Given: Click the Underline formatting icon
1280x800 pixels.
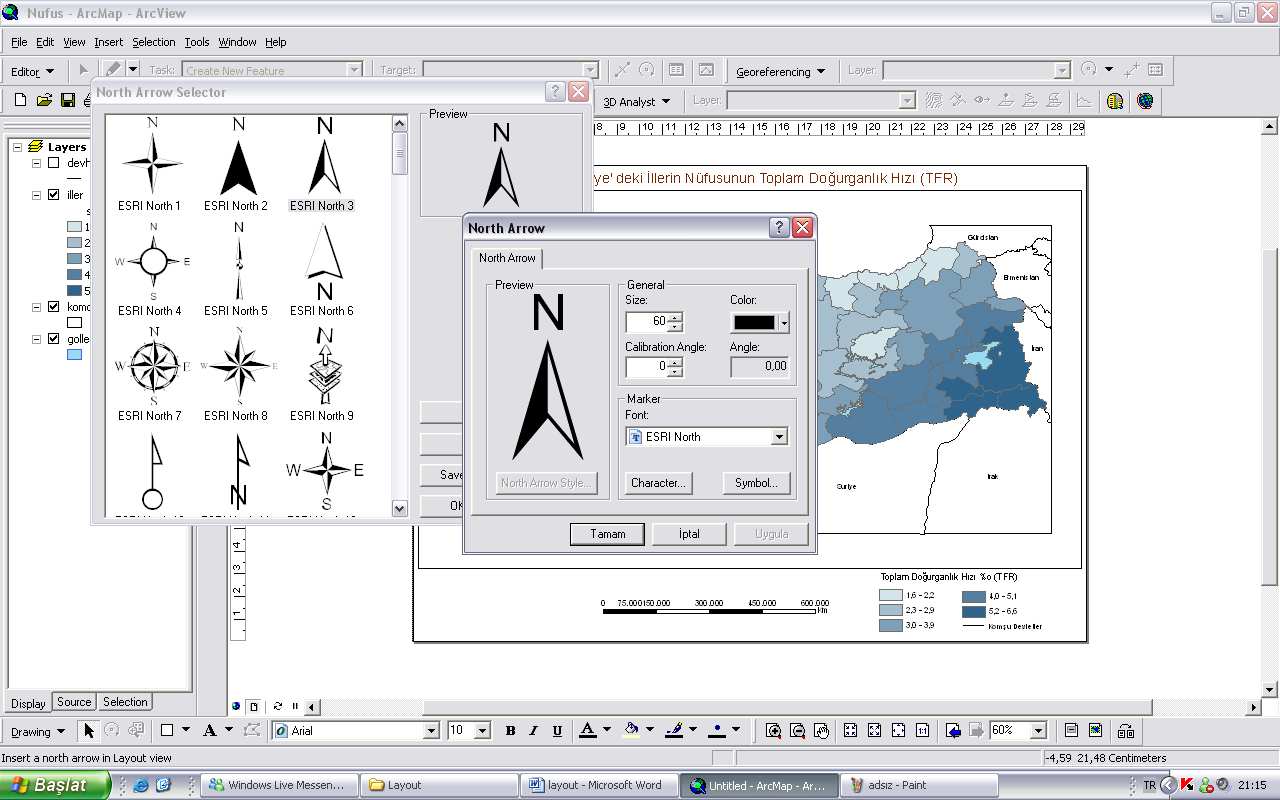Looking at the screenshot, I should pyautogui.click(x=557, y=731).
